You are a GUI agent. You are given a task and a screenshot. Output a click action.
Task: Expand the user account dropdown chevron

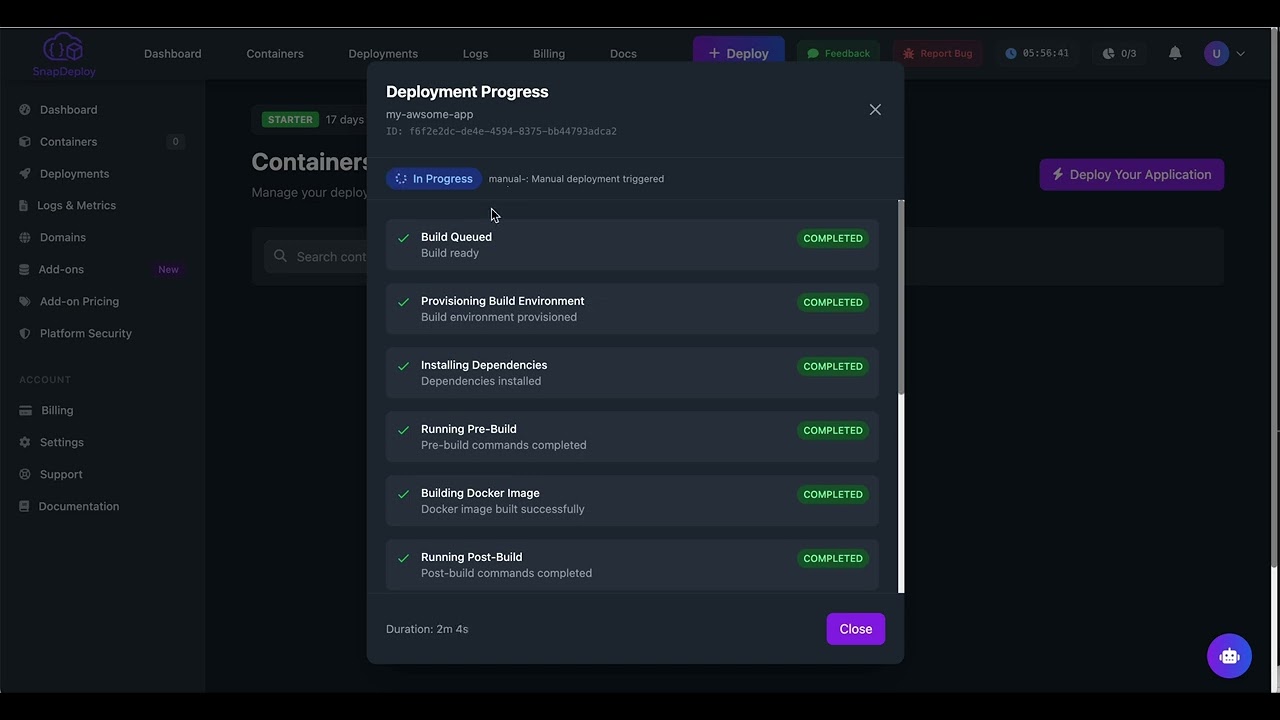pyautogui.click(x=1241, y=54)
